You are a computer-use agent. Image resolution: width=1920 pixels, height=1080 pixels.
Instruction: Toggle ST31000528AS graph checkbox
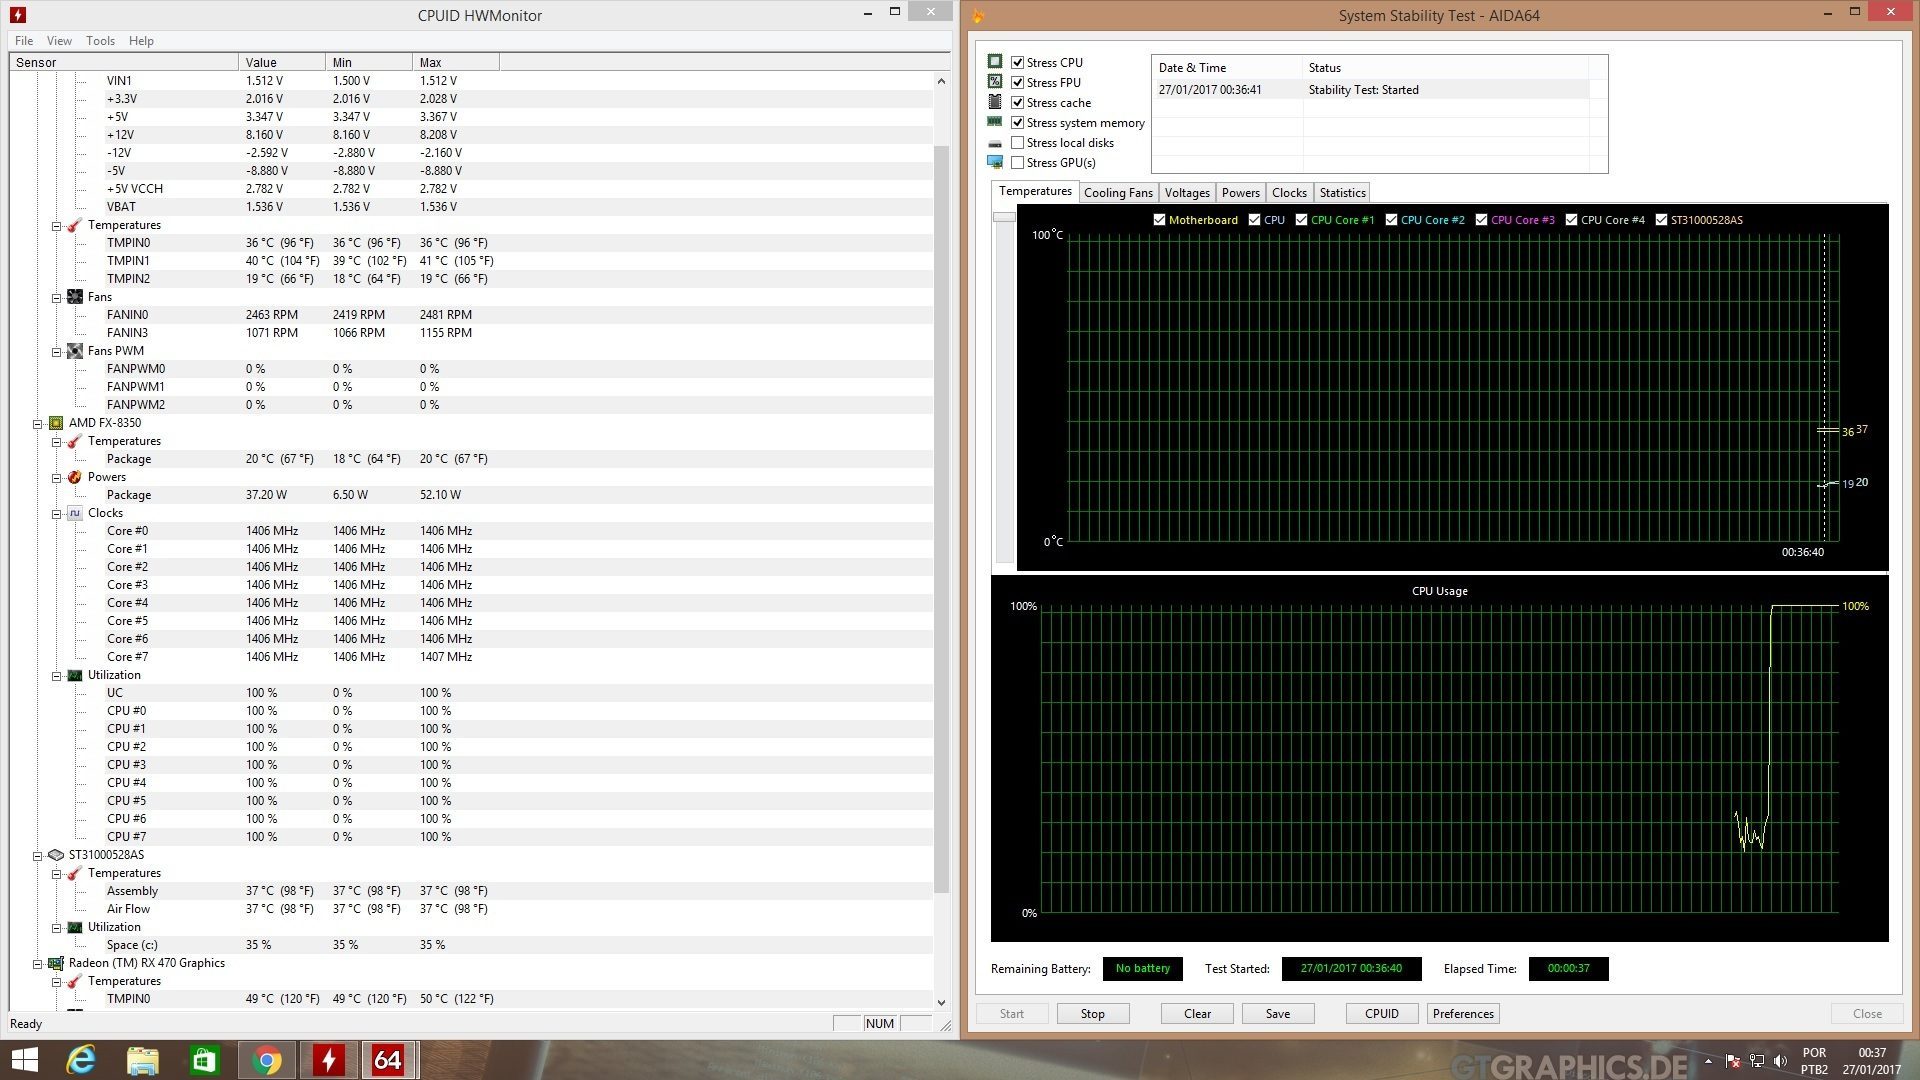(1661, 220)
